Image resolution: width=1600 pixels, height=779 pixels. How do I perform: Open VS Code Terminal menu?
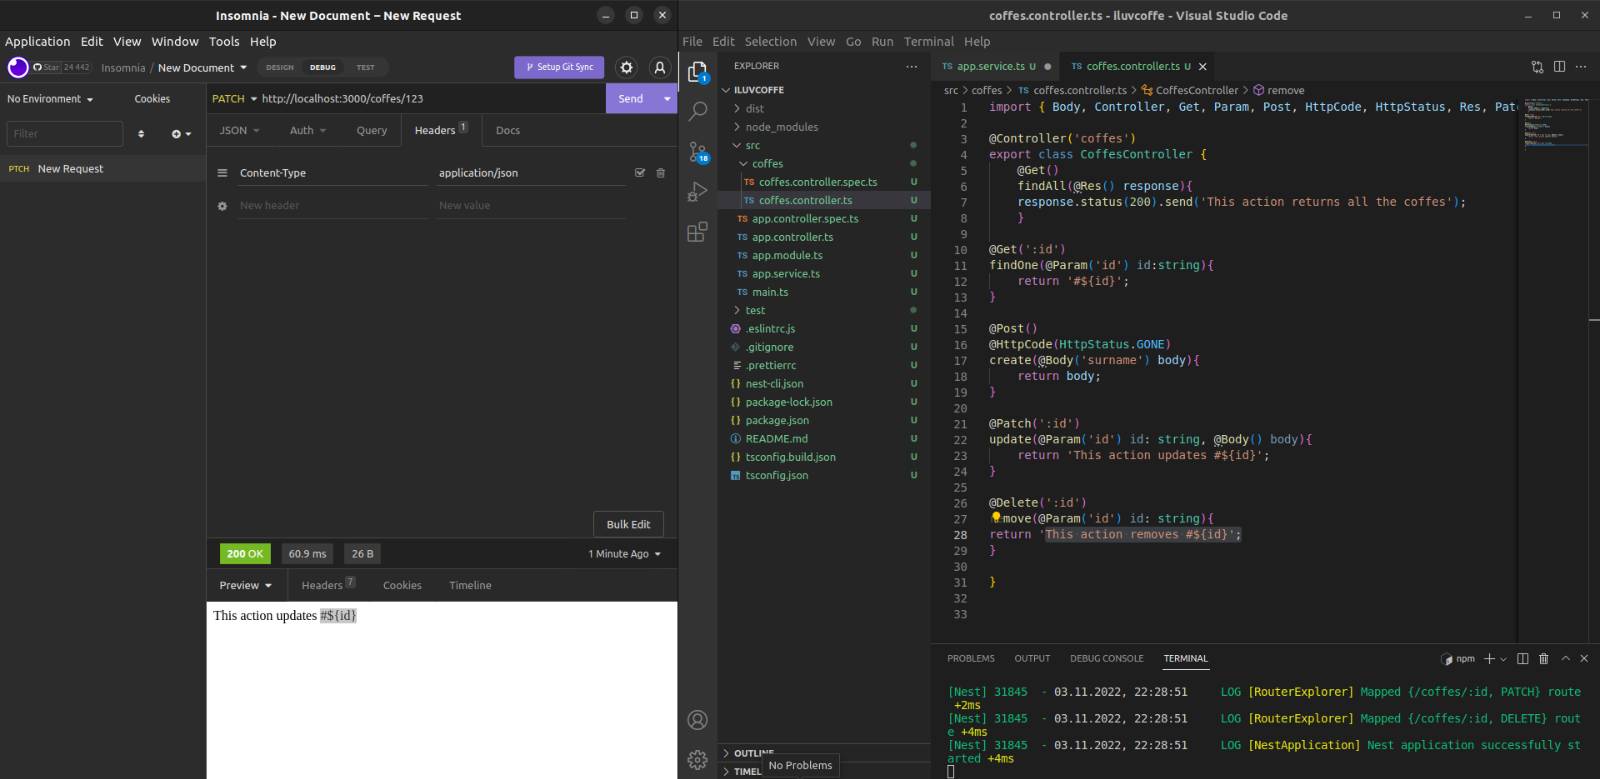[929, 41]
